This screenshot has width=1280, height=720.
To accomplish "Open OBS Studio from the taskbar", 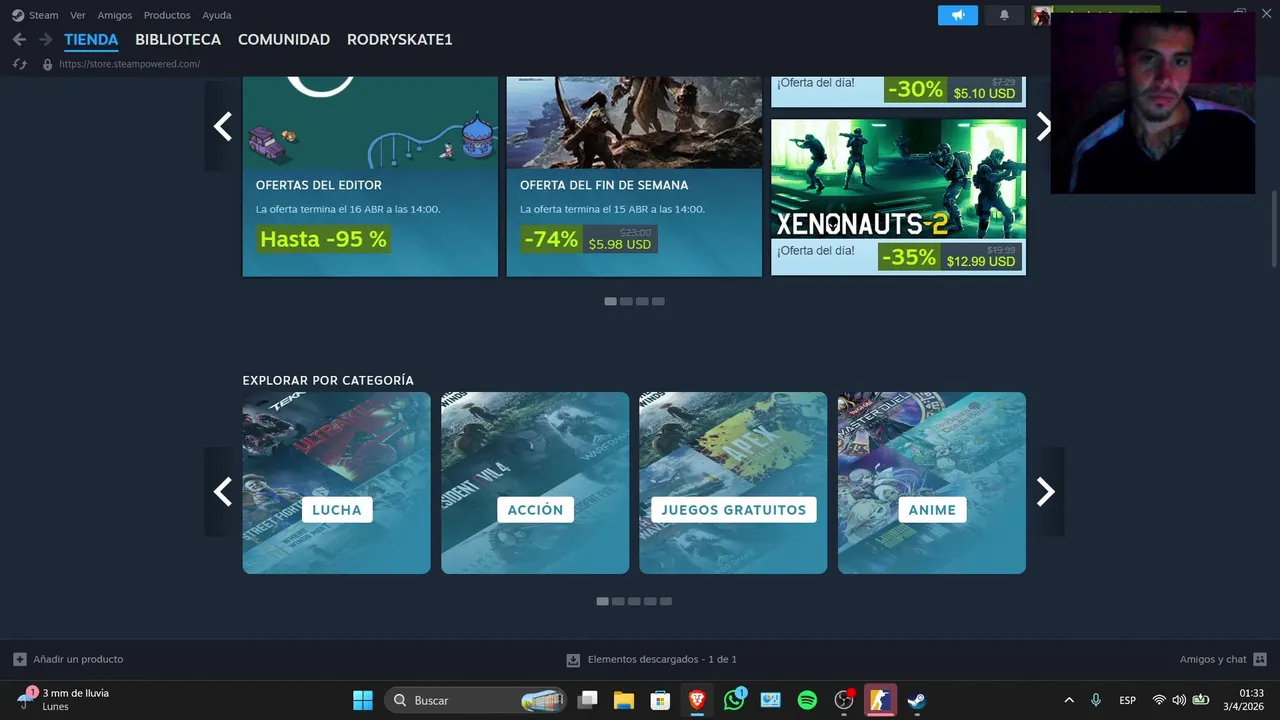I will 844,700.
